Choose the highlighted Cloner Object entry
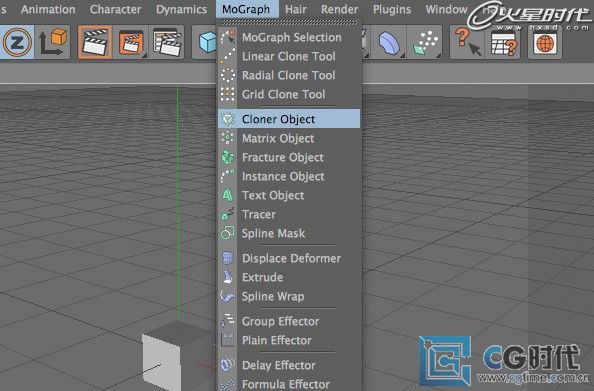The height and width of the screenshot is (391, 594). pyautogui.click(x=289, y=119)
